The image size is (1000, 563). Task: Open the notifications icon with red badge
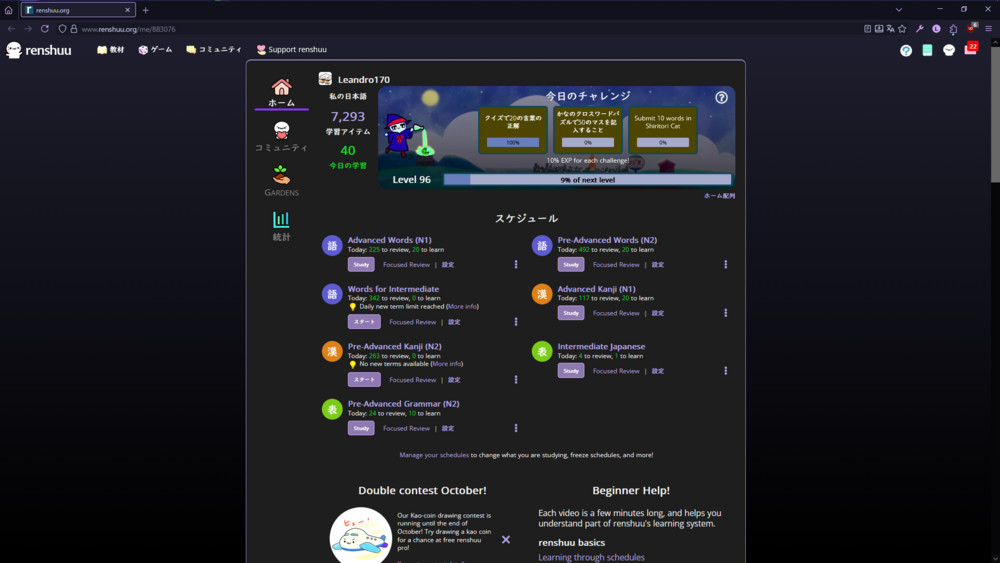tap(970, 49)
